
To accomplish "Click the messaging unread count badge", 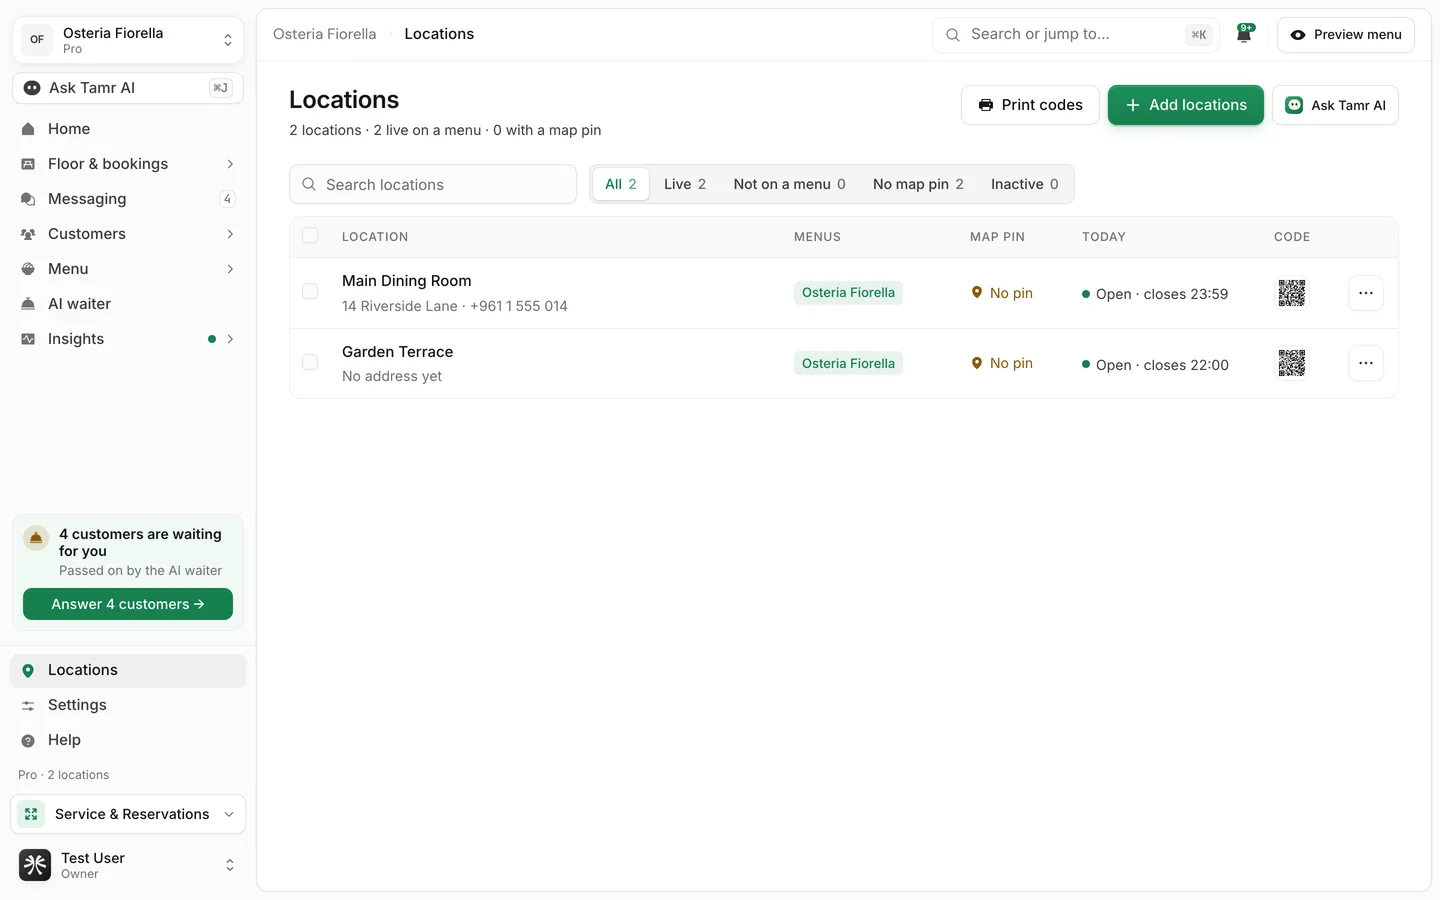I will (227, 199).
